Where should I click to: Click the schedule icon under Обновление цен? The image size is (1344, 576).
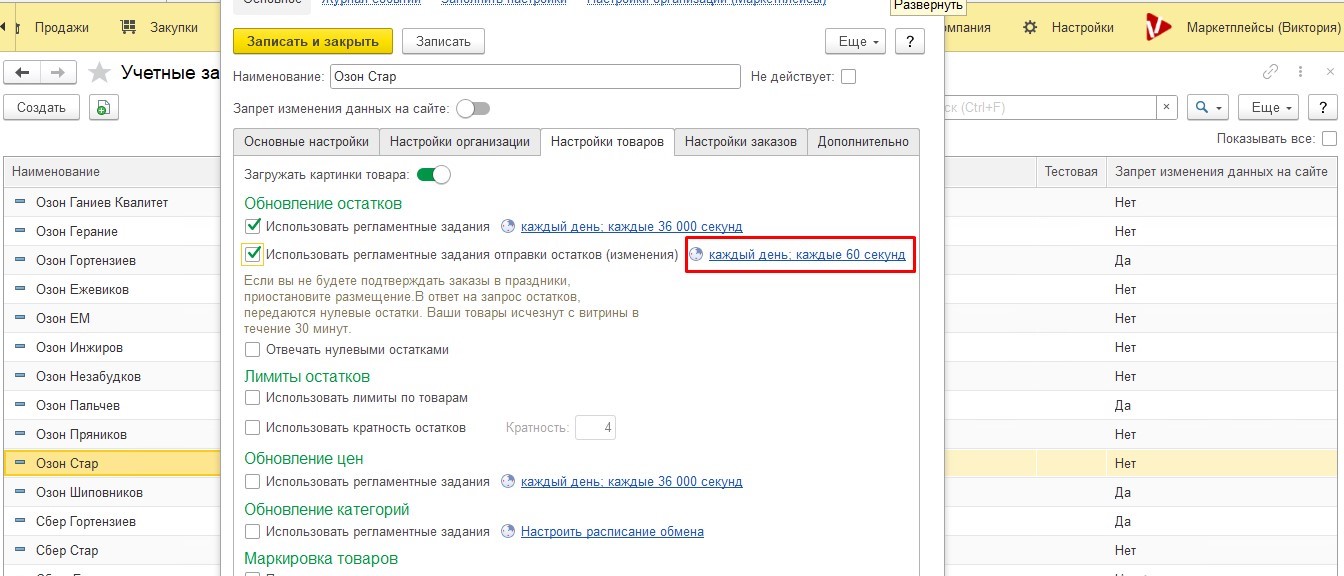click(x=508, y=481)
